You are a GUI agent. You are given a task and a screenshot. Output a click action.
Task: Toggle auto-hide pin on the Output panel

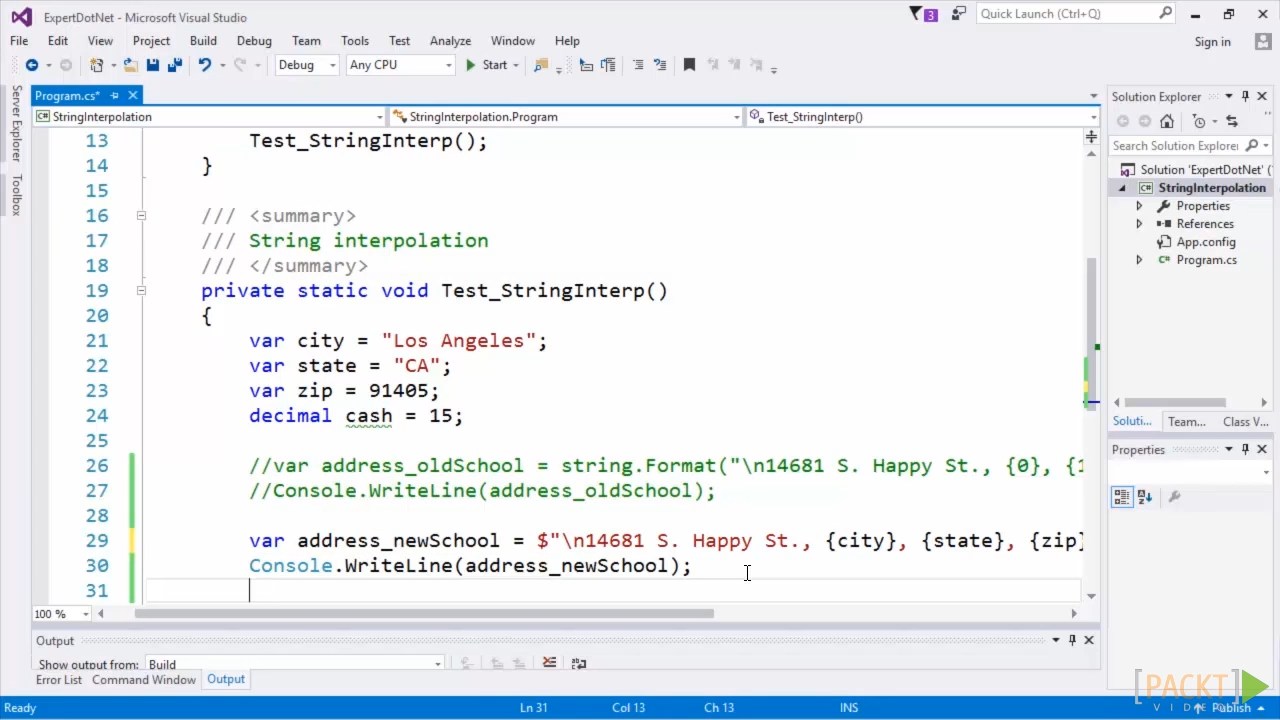point(1072,640)
